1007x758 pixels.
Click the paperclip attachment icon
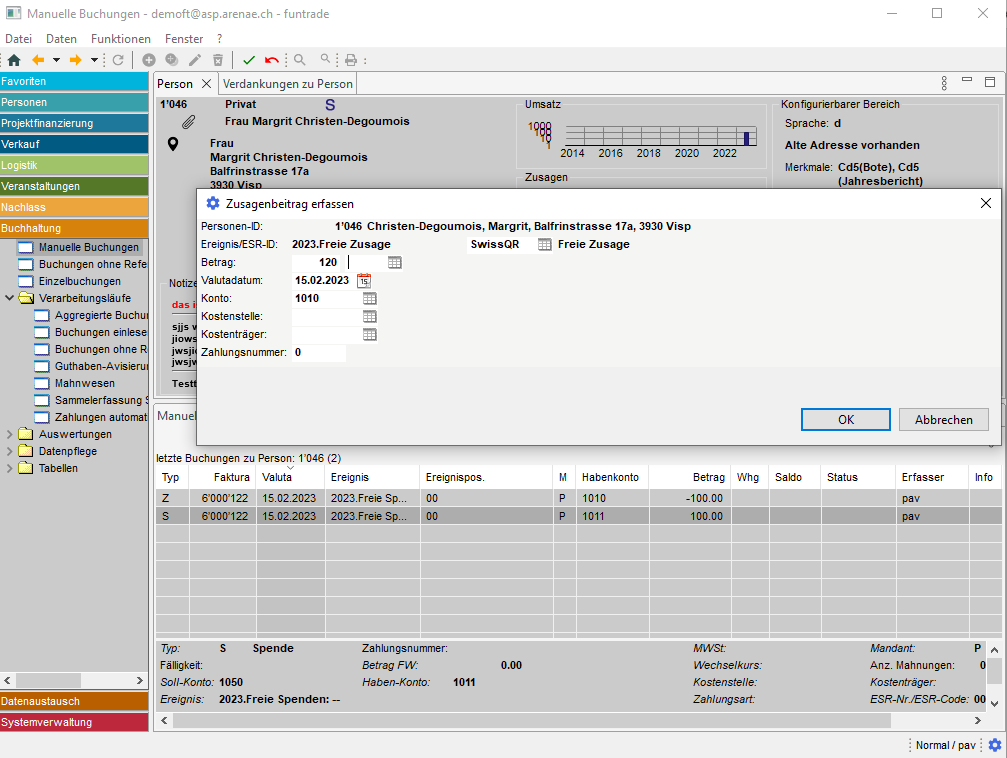(187, 122)
